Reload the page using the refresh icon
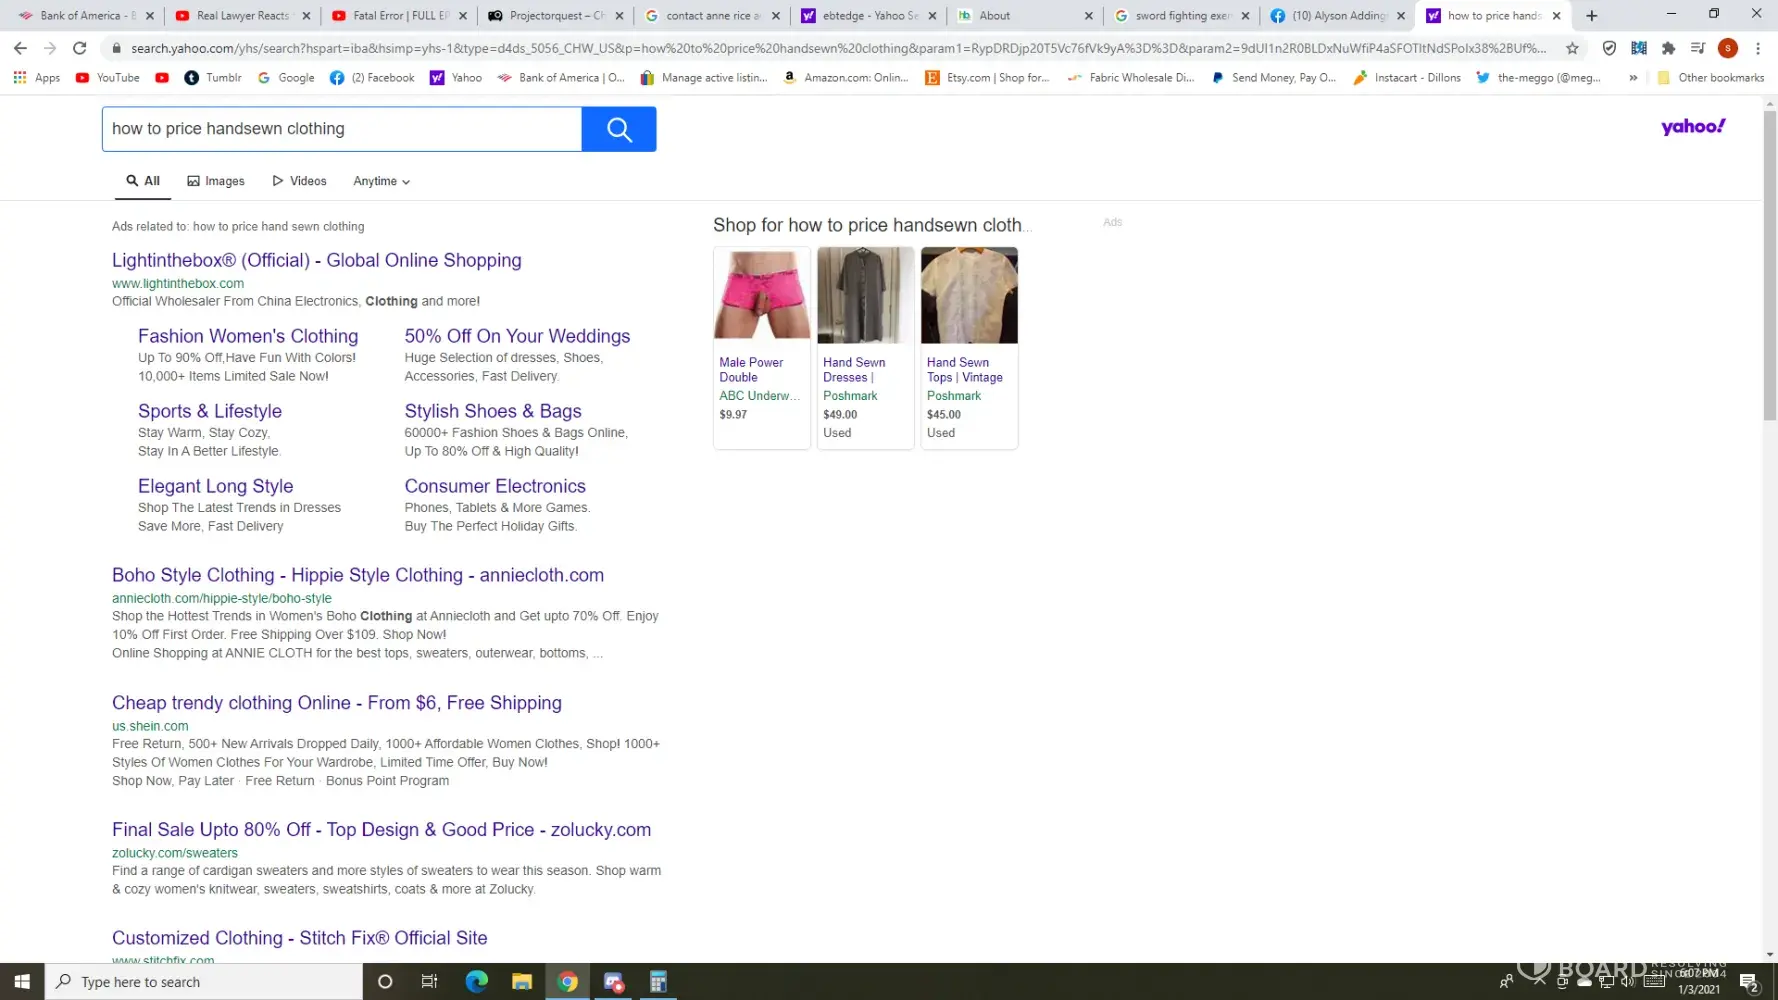This screenshot has height=1000, width=1778. [80, 48]
